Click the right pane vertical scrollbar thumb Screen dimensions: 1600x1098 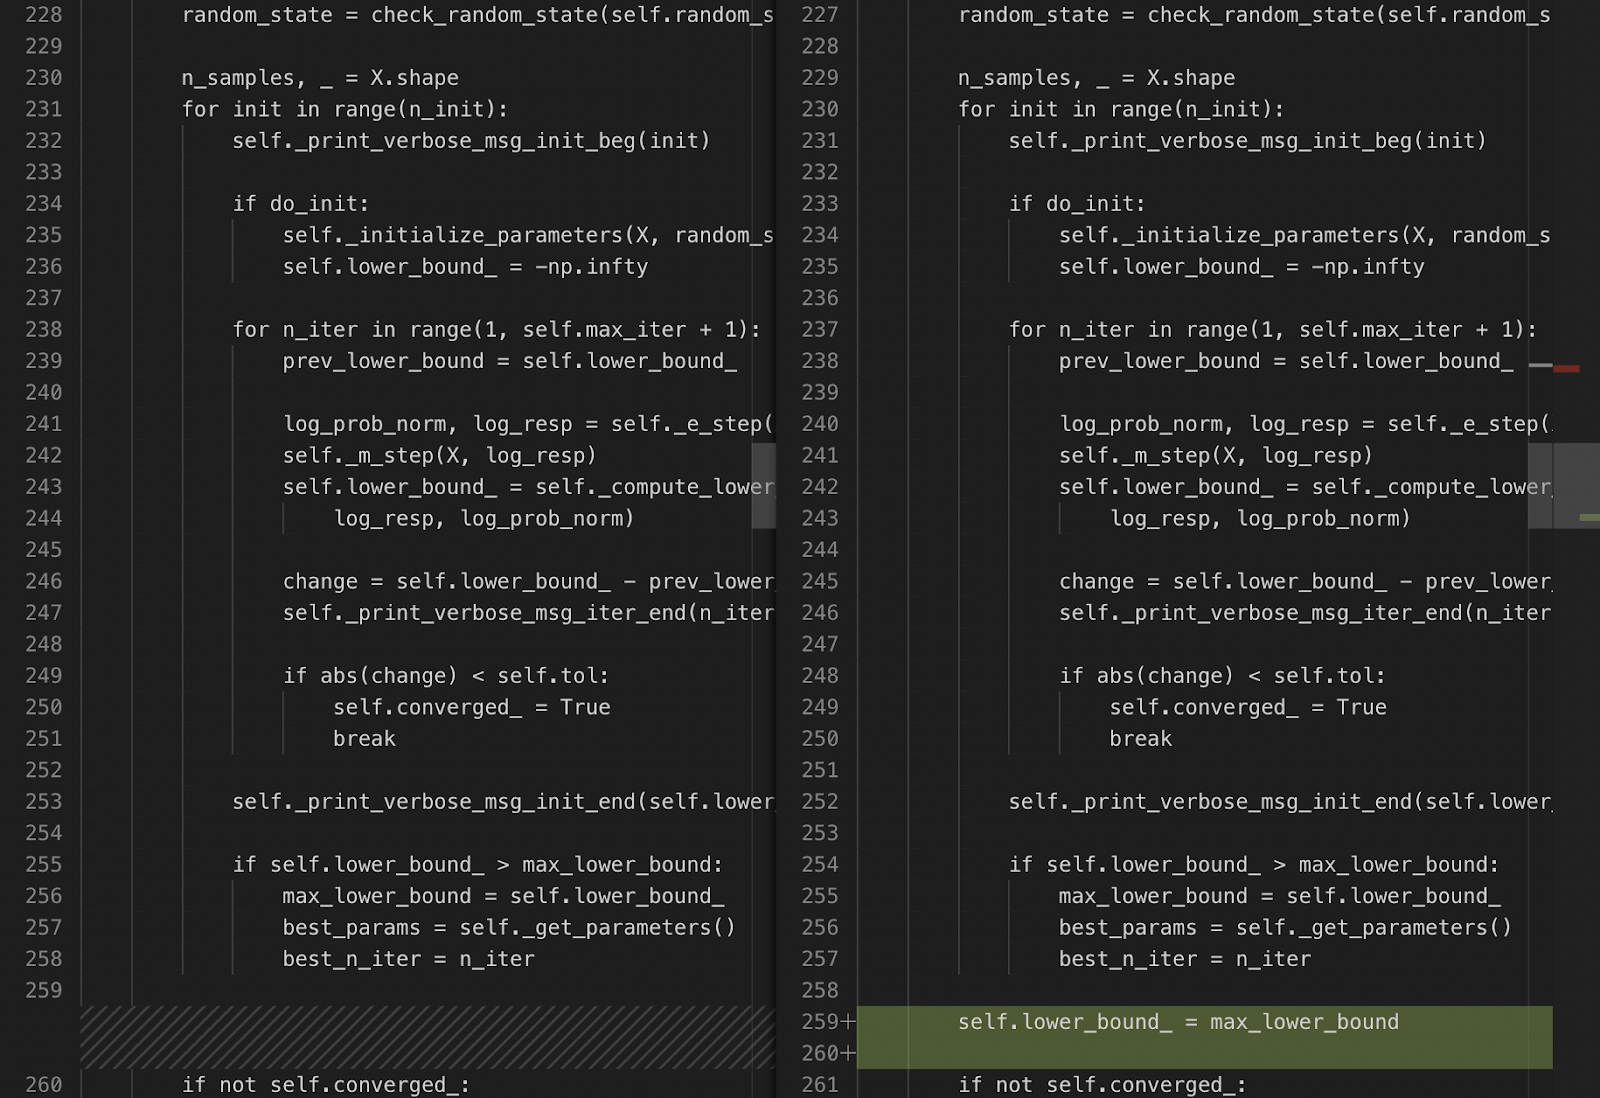pyautogui.click(x=1540, y=486)
